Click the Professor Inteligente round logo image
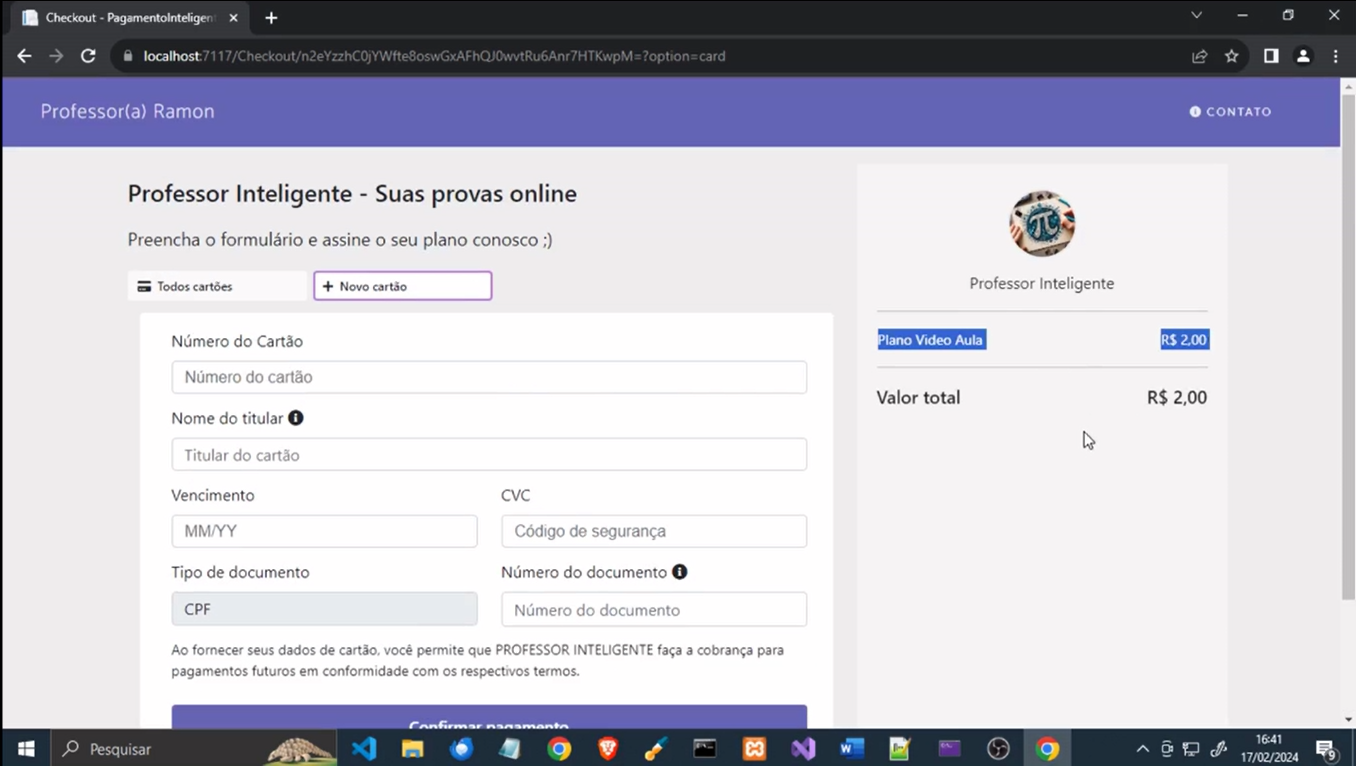1356x766 pixels. click(x=1042, y=224)
